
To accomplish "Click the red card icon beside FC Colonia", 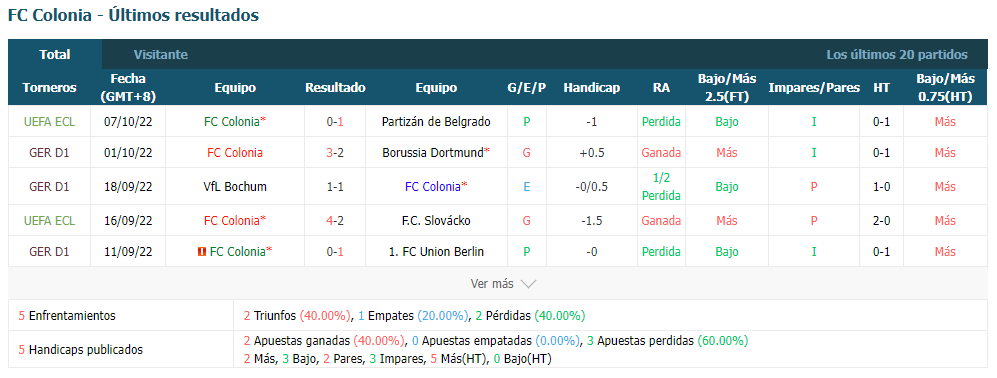I will coord(202,252).
